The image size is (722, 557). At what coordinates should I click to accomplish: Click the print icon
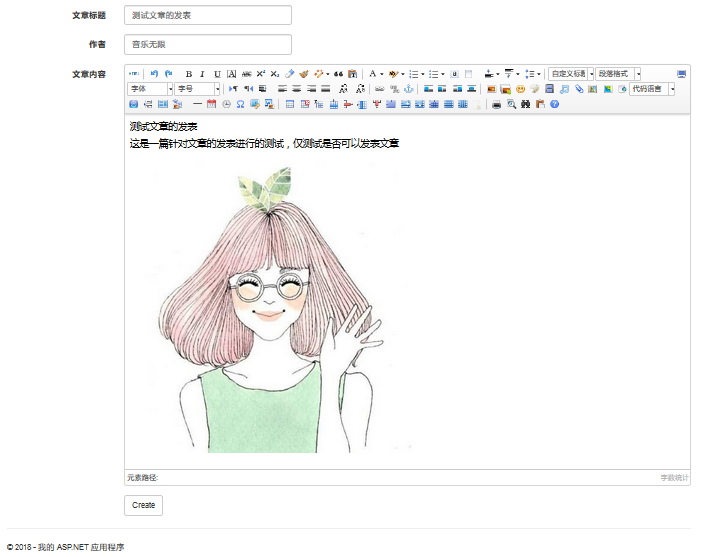click(496, 104)
